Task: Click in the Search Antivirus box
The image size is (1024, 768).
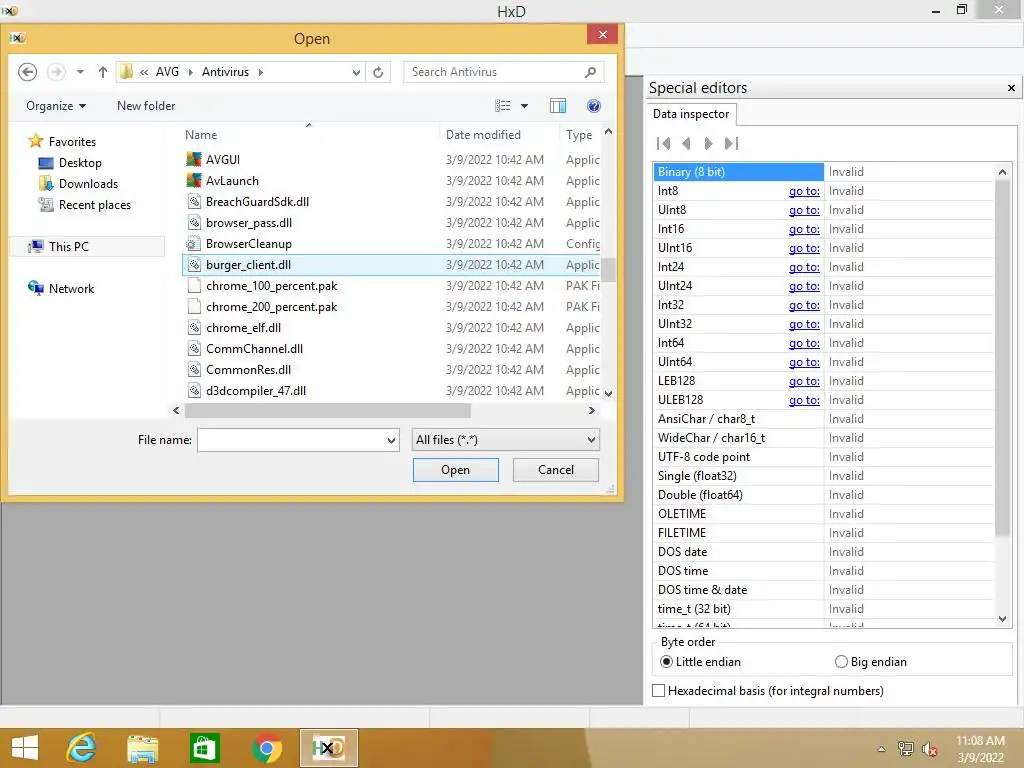Action: pyautogui.click(x=493, y=72)
